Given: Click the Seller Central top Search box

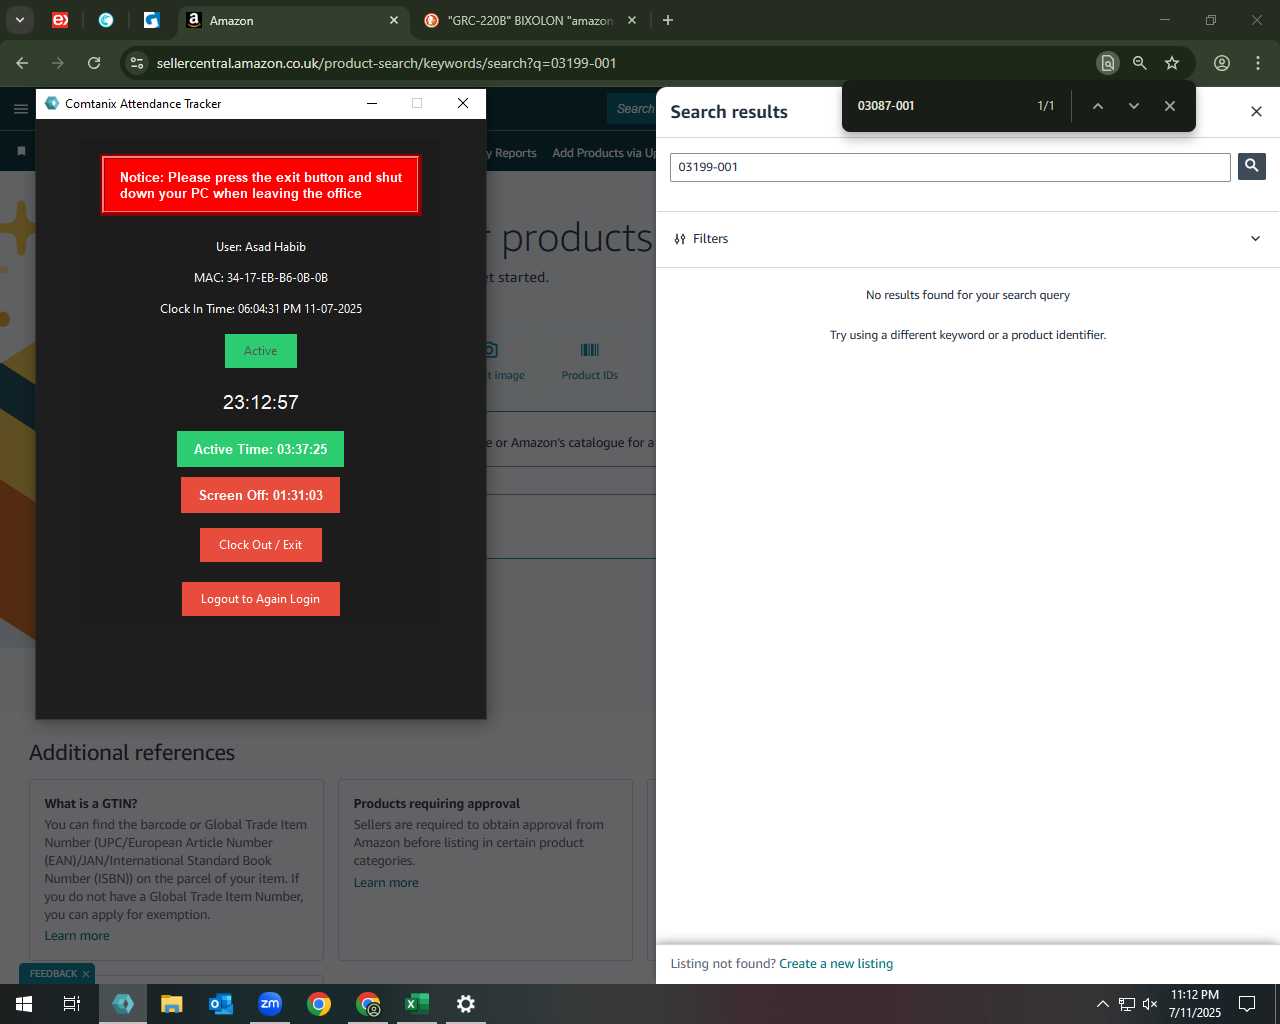Looking at the screenshot, I should pyautogui.click(x=632, y=109).
